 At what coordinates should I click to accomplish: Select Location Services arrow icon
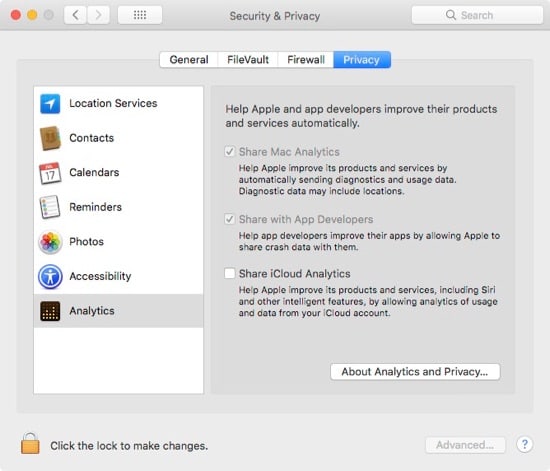pyautogui.click(x=50, y=104)
